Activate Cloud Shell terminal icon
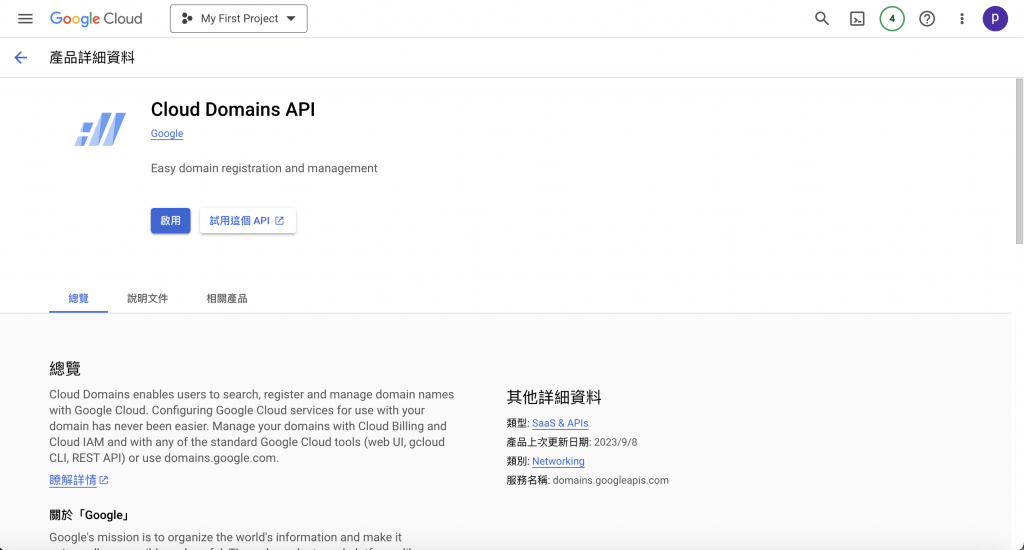This screenshot has height=550, width=1024. pyautogui.click(x=857, y=19)
